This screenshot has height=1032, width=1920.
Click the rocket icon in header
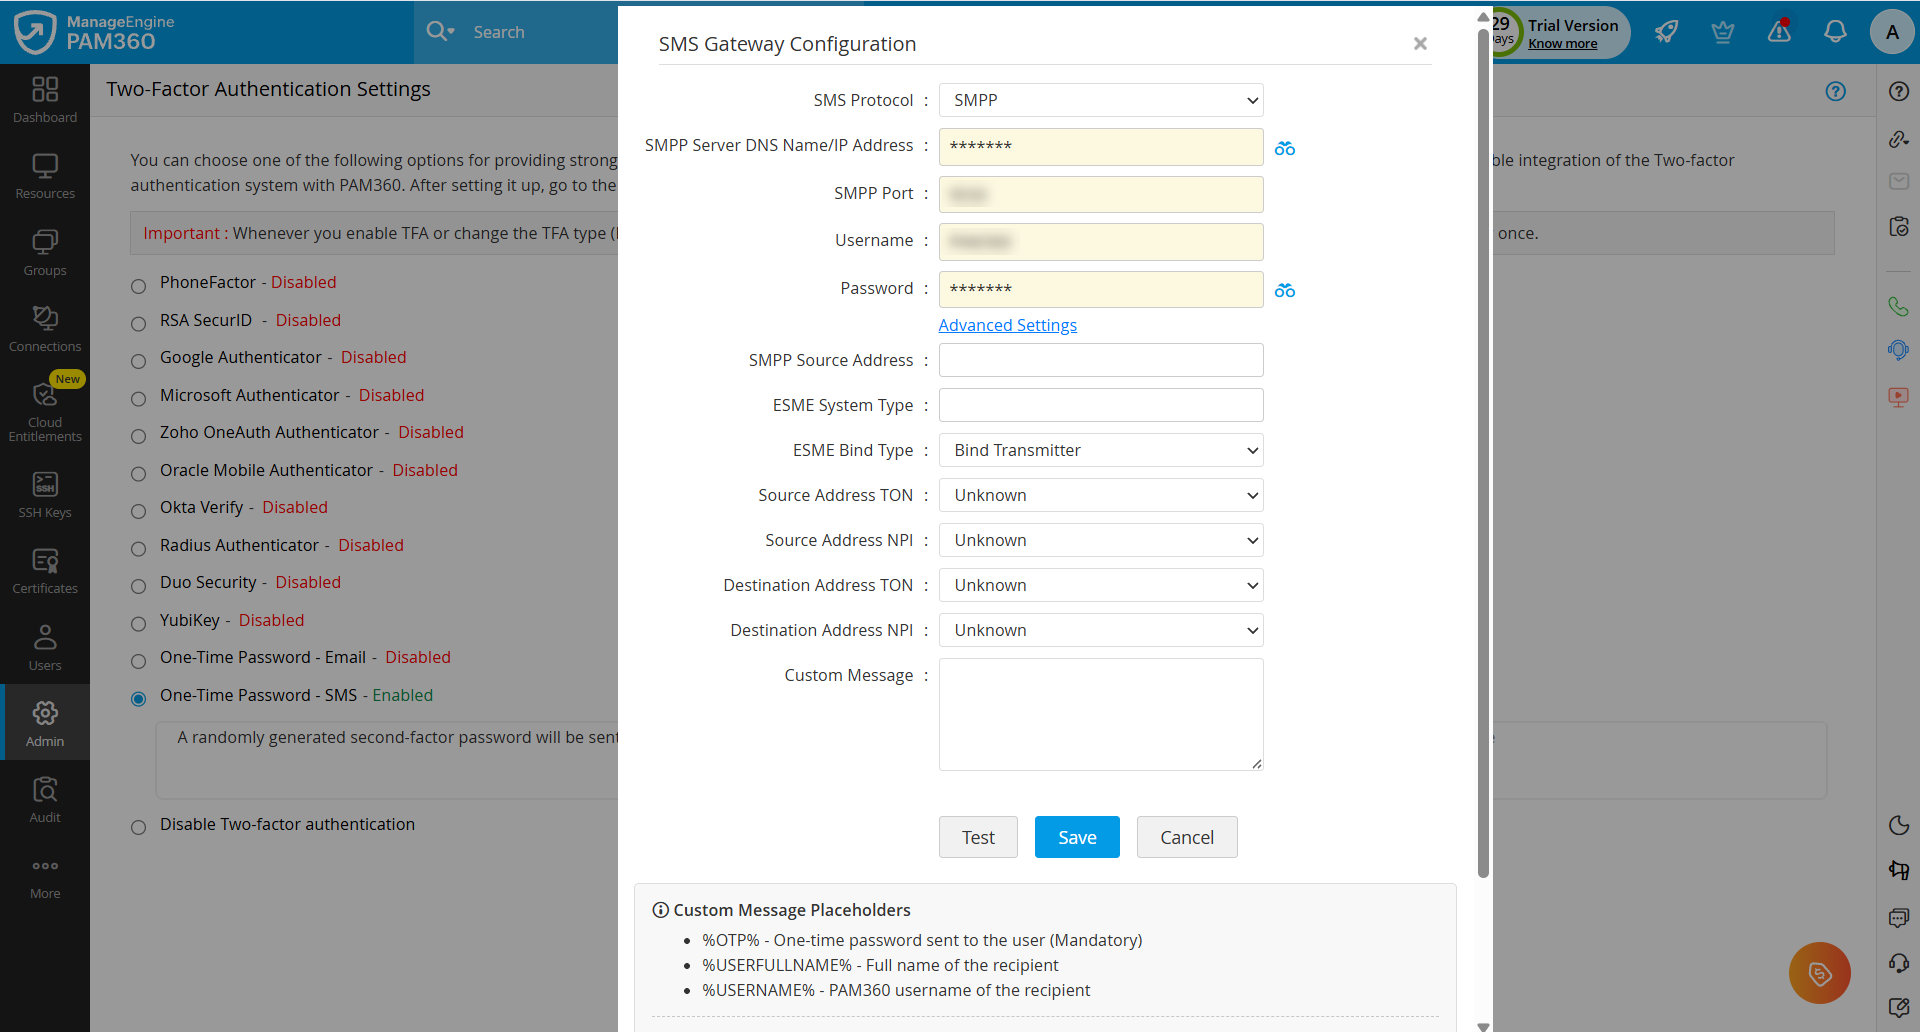1666,32
